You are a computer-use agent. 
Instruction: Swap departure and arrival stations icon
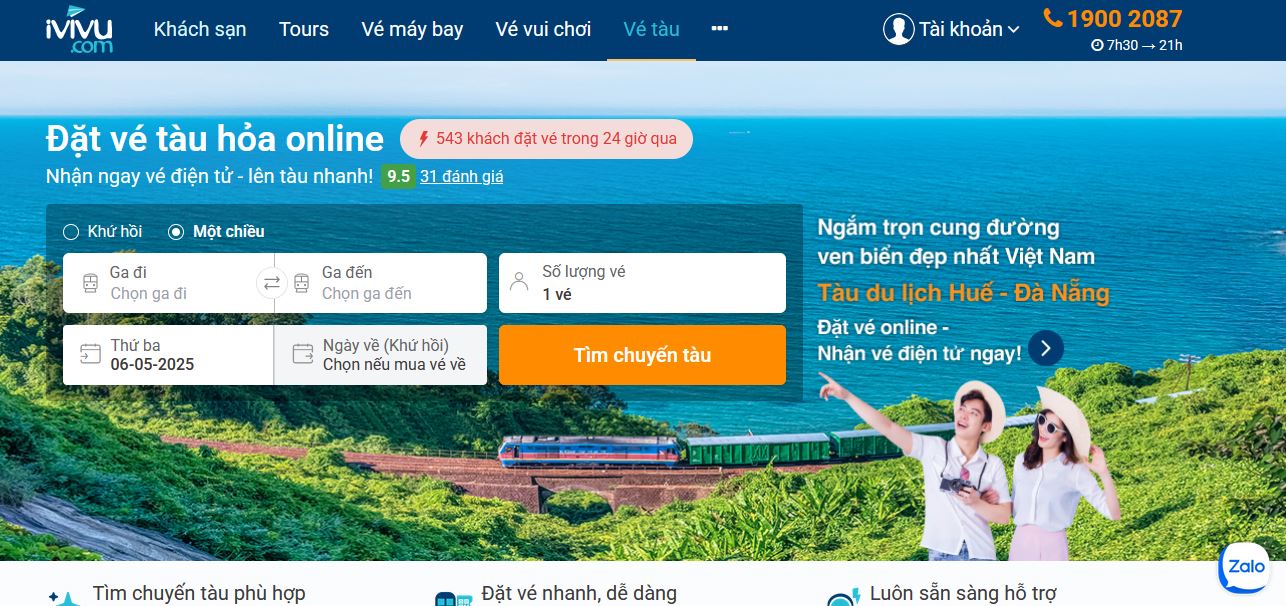click(x=271, y=283)
